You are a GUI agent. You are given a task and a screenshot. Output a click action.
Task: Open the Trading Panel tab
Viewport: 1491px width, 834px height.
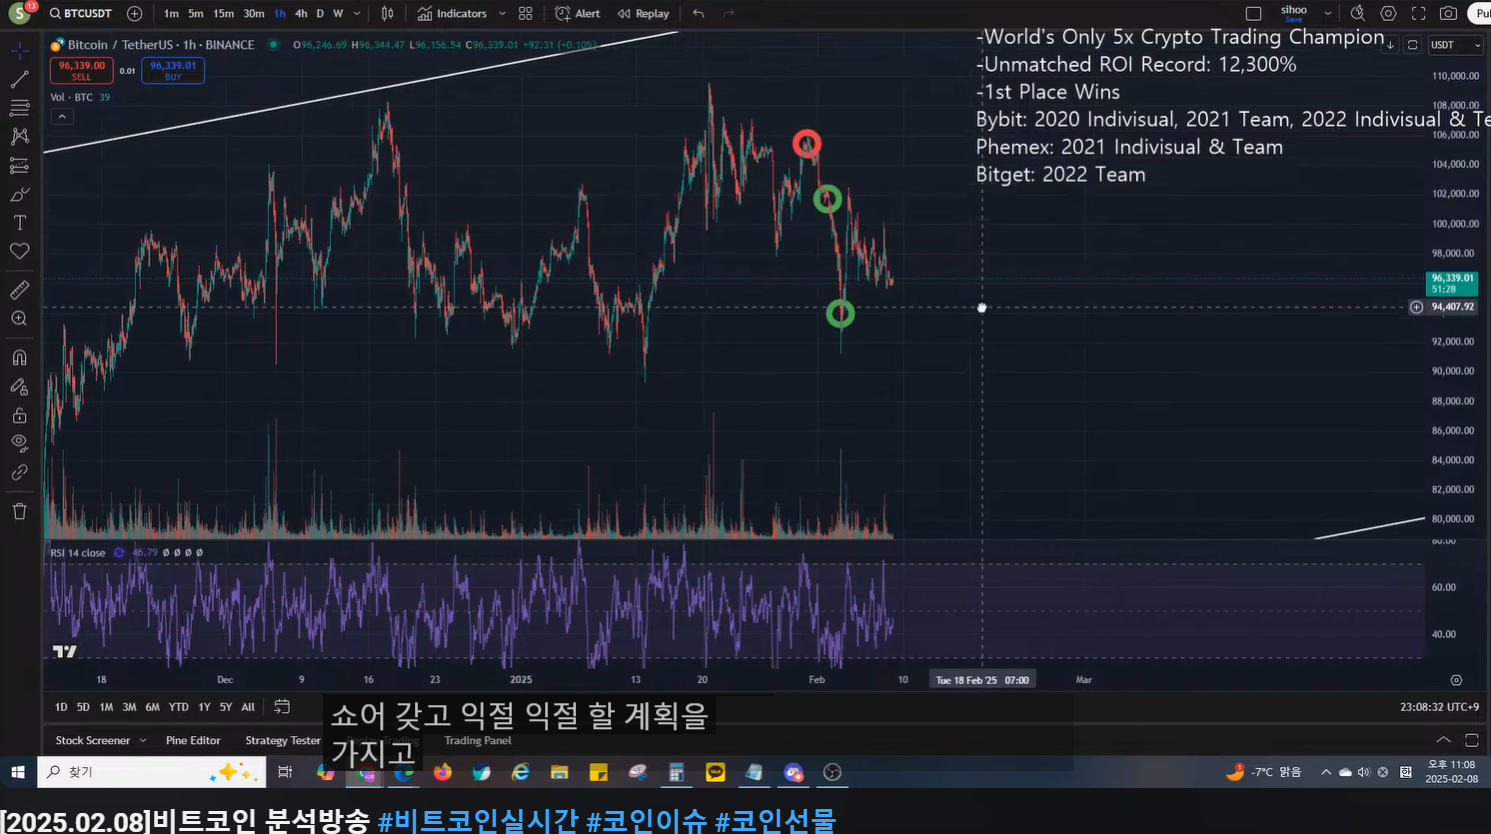click(478, 741)
